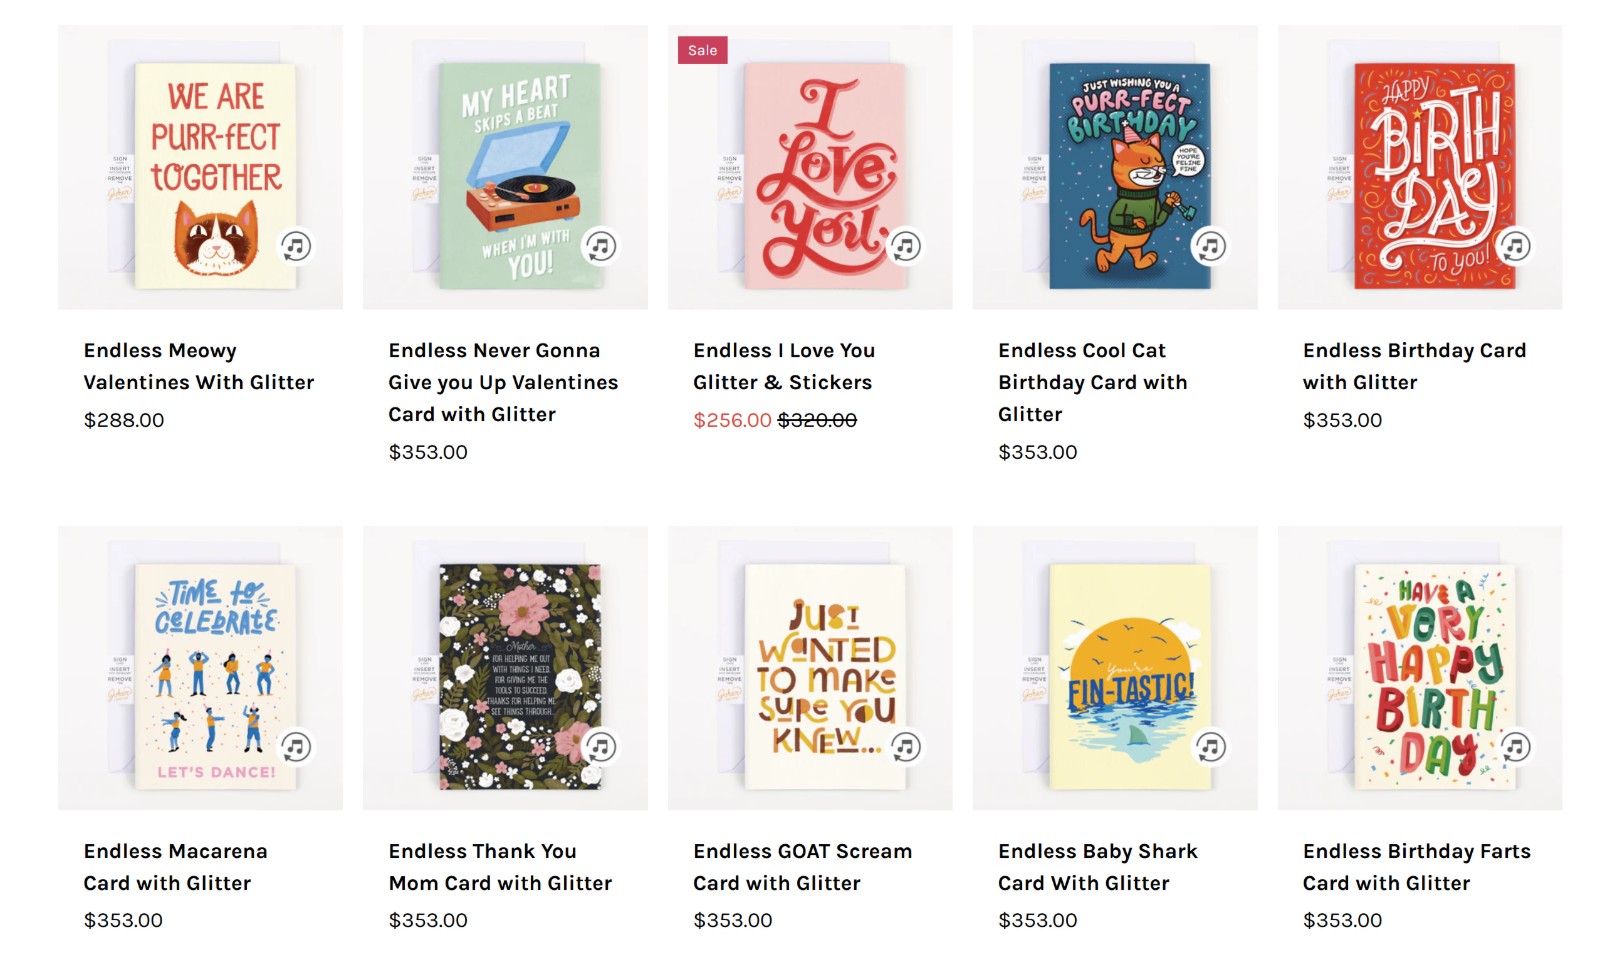This screenshot has width=1600, height=962.
Task: Click the Sale badge on I Love You card
Action: [x=702, y=50]
